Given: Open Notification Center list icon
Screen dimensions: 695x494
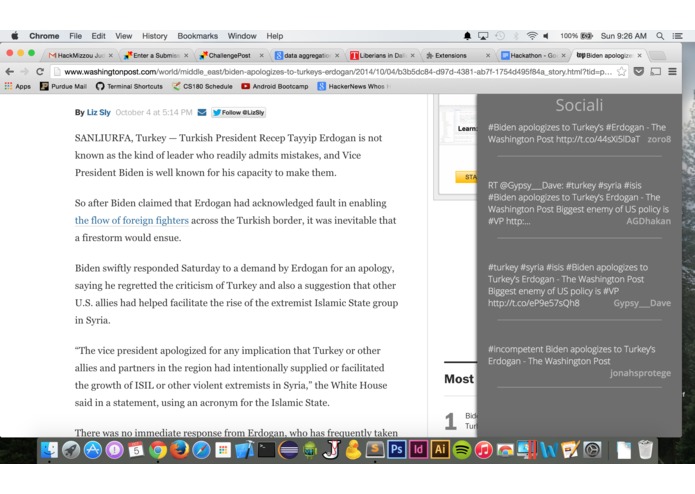Looking at the screenshot, I should point(677,36).
